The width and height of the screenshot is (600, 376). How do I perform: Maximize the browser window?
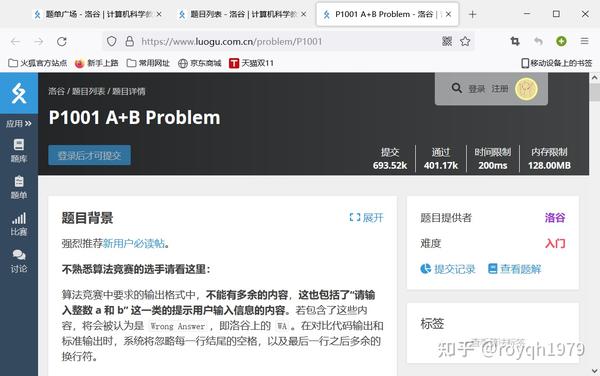coord(556,14)
